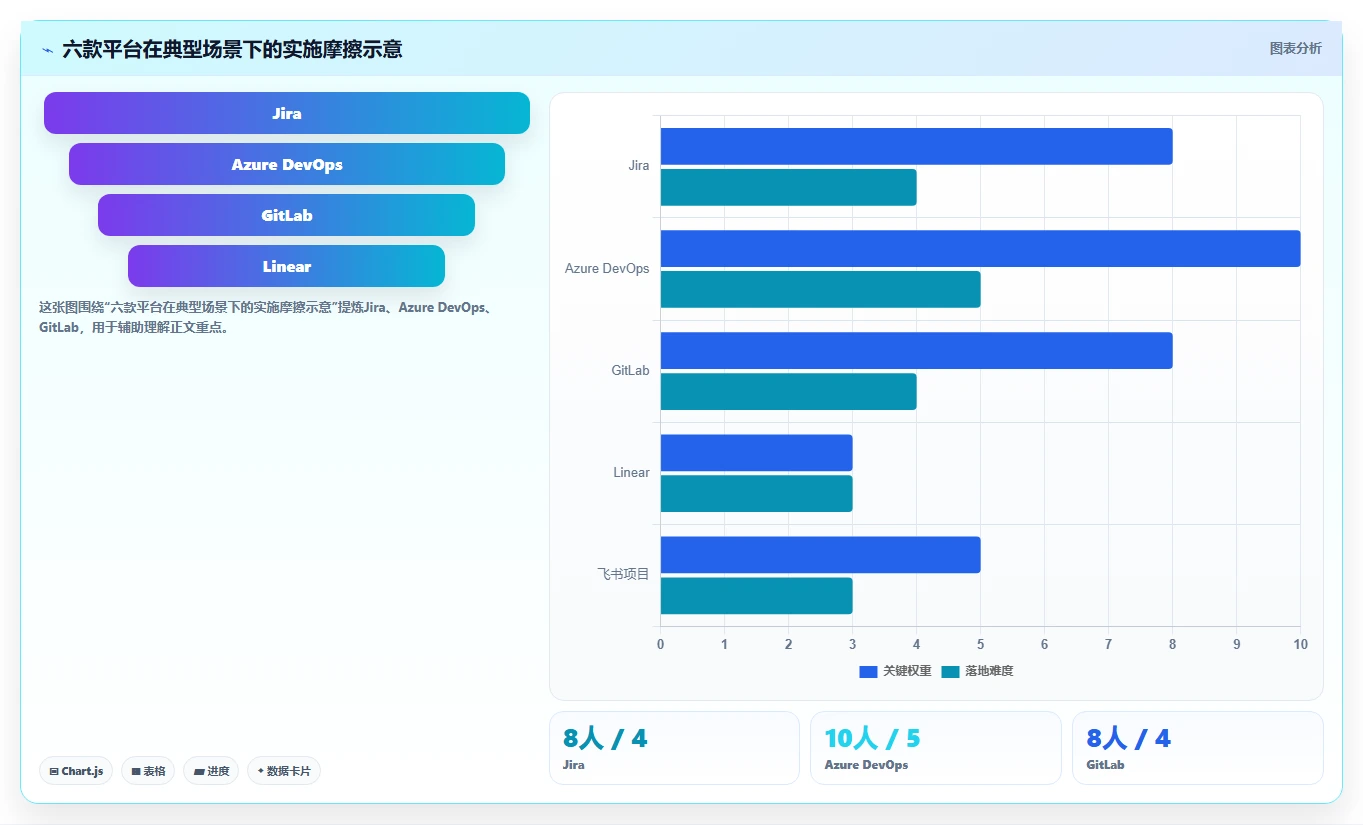The image size is (1363, 825).
Task: Select the Azure DevOps funnel stage
Action: point(287,164)
